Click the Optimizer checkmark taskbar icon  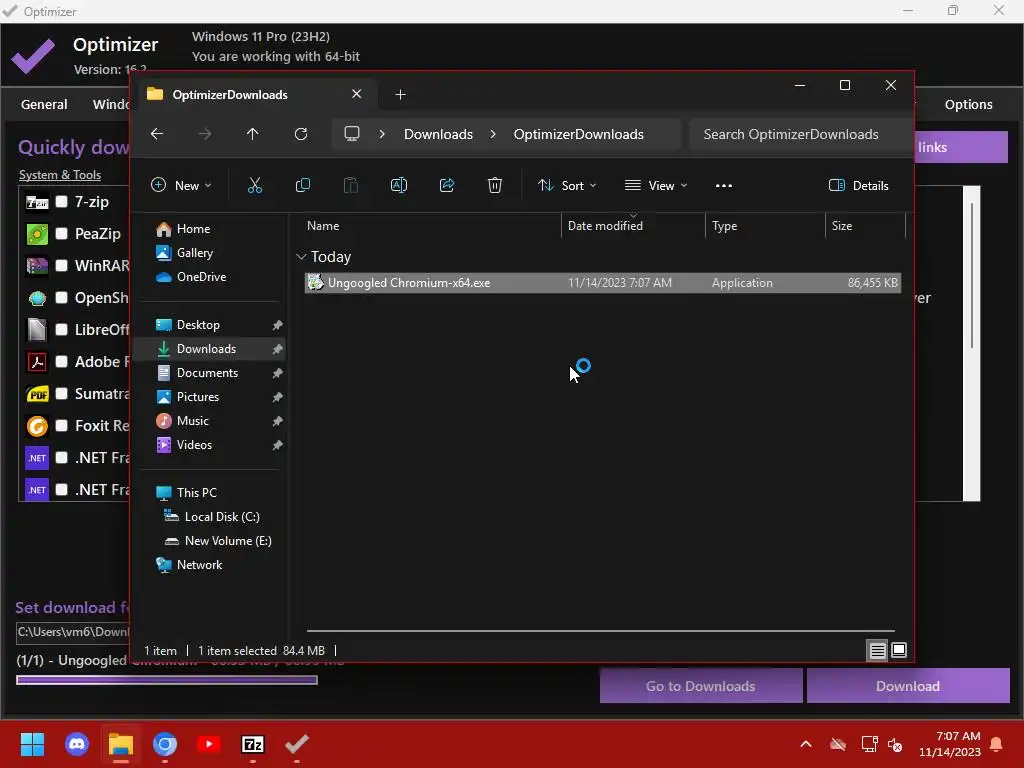pyautogui.click(x=296, y=744)
